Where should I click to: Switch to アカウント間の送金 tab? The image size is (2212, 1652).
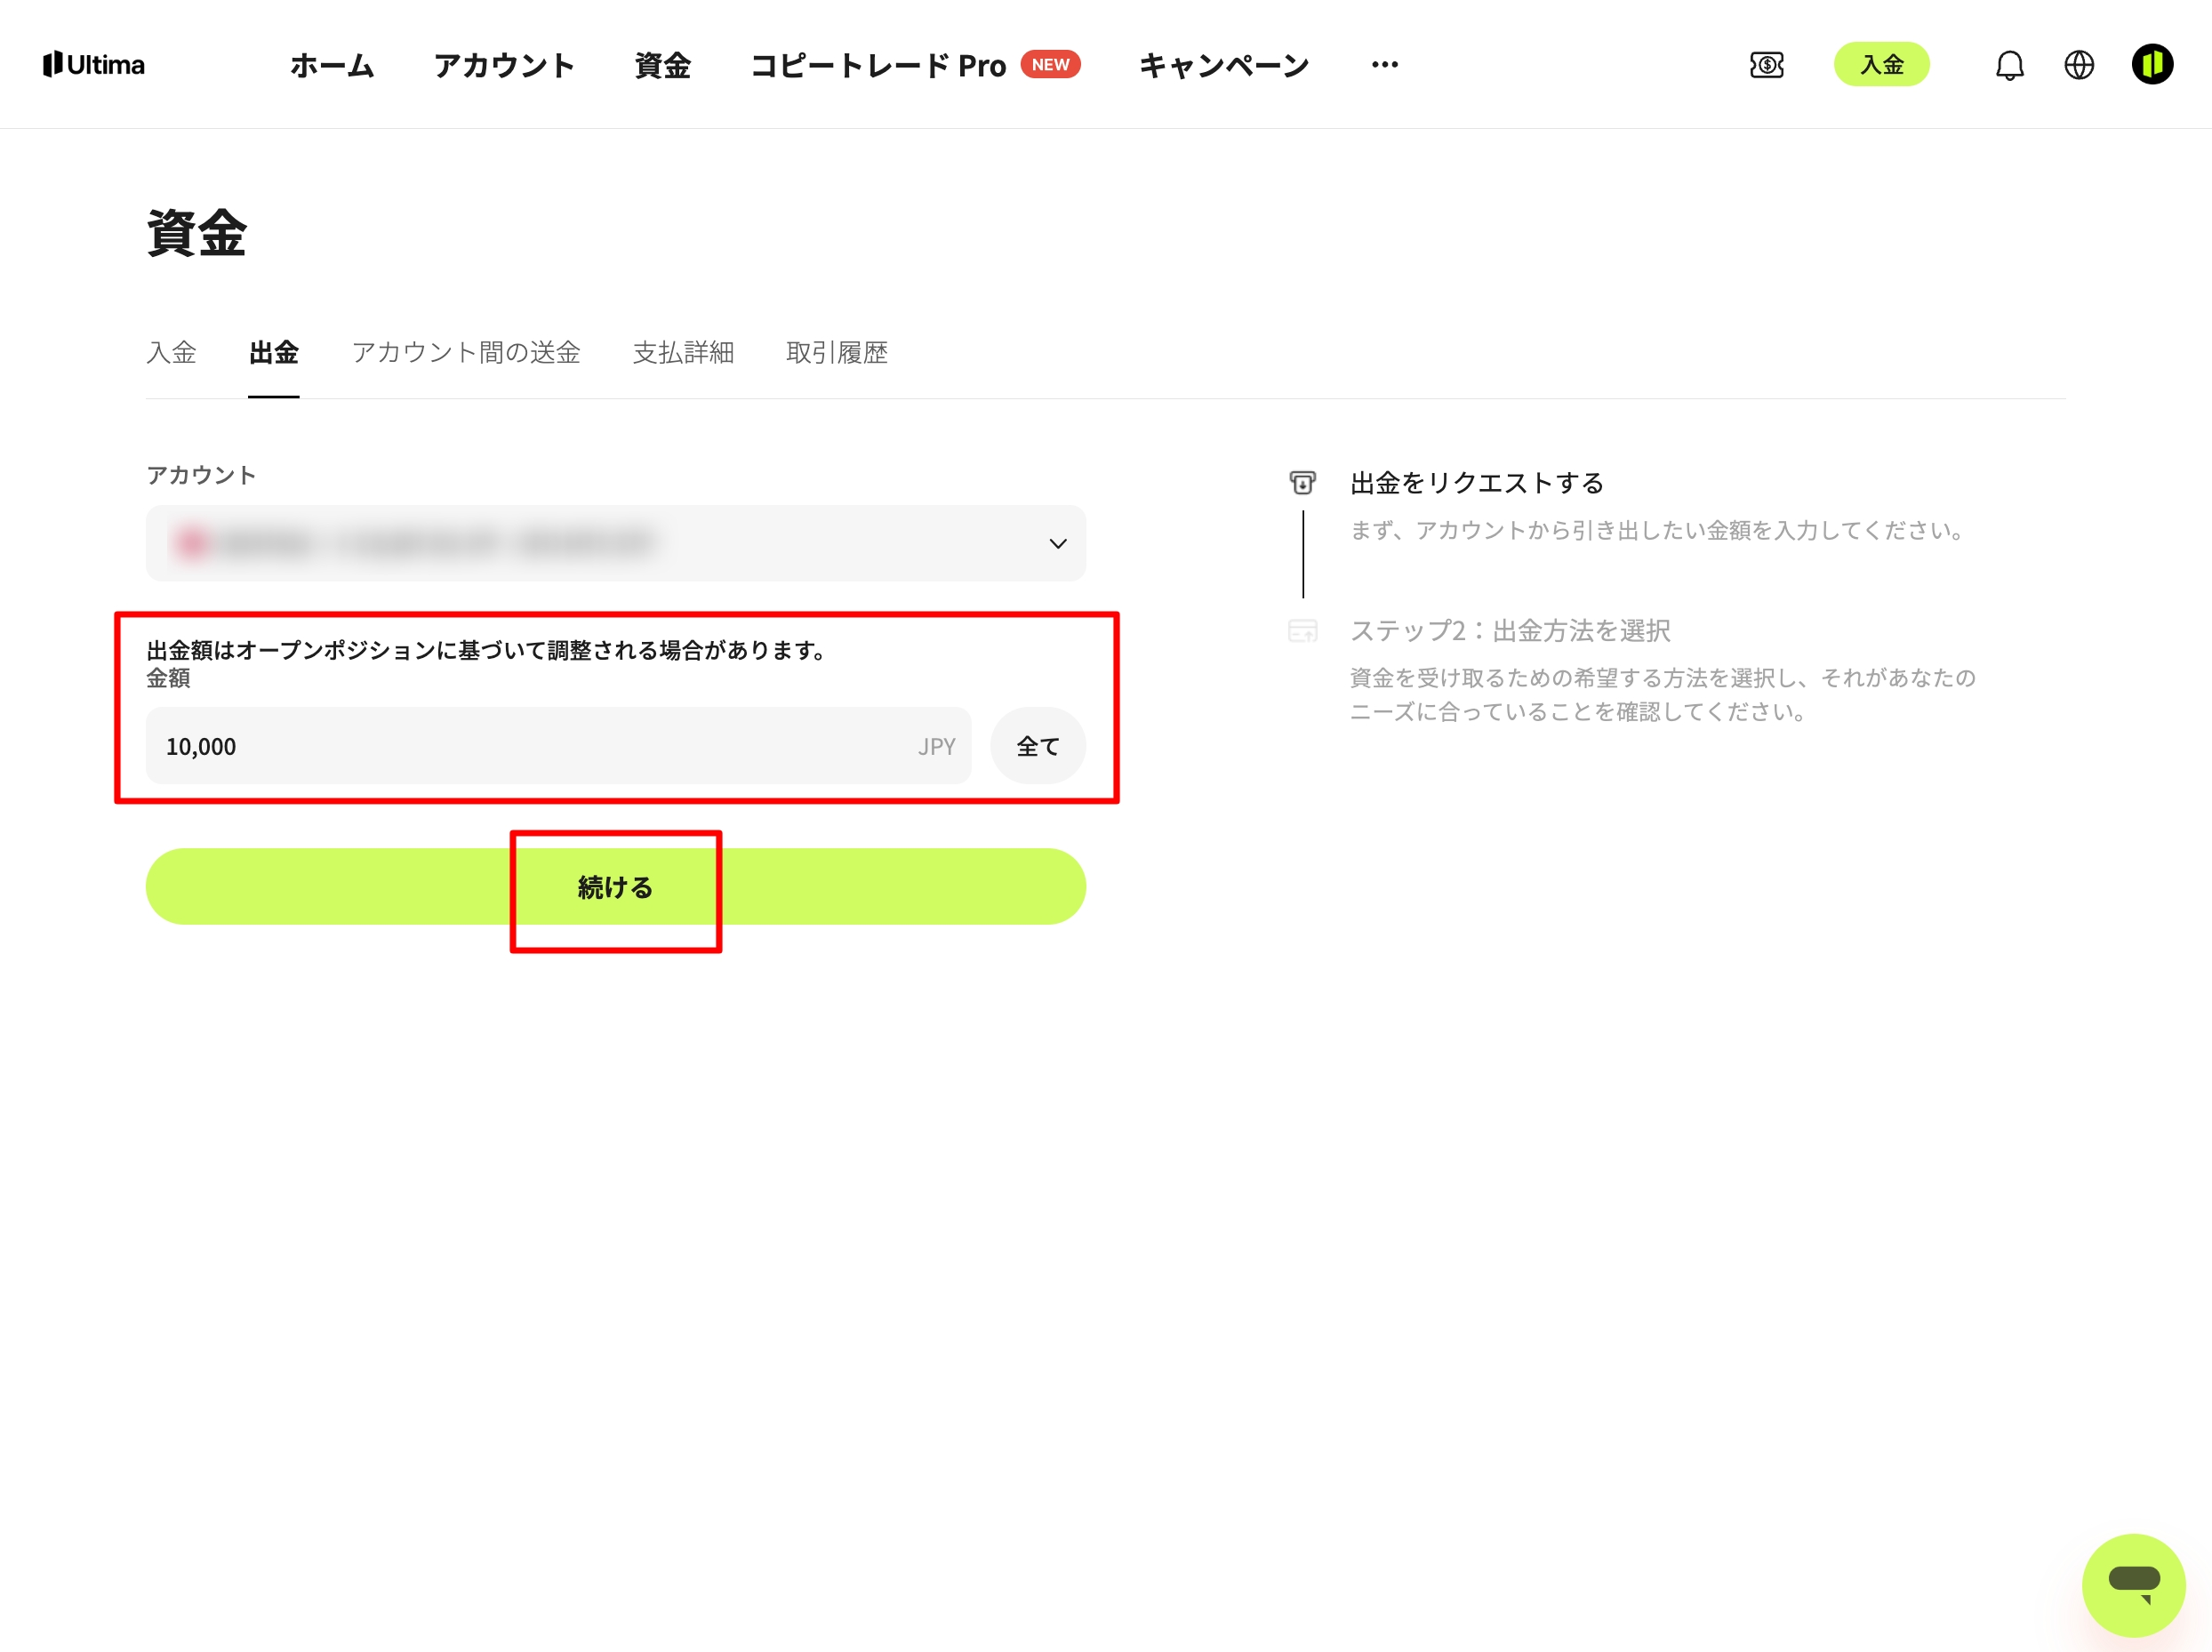pyautogui.click(x=466, y=353)
